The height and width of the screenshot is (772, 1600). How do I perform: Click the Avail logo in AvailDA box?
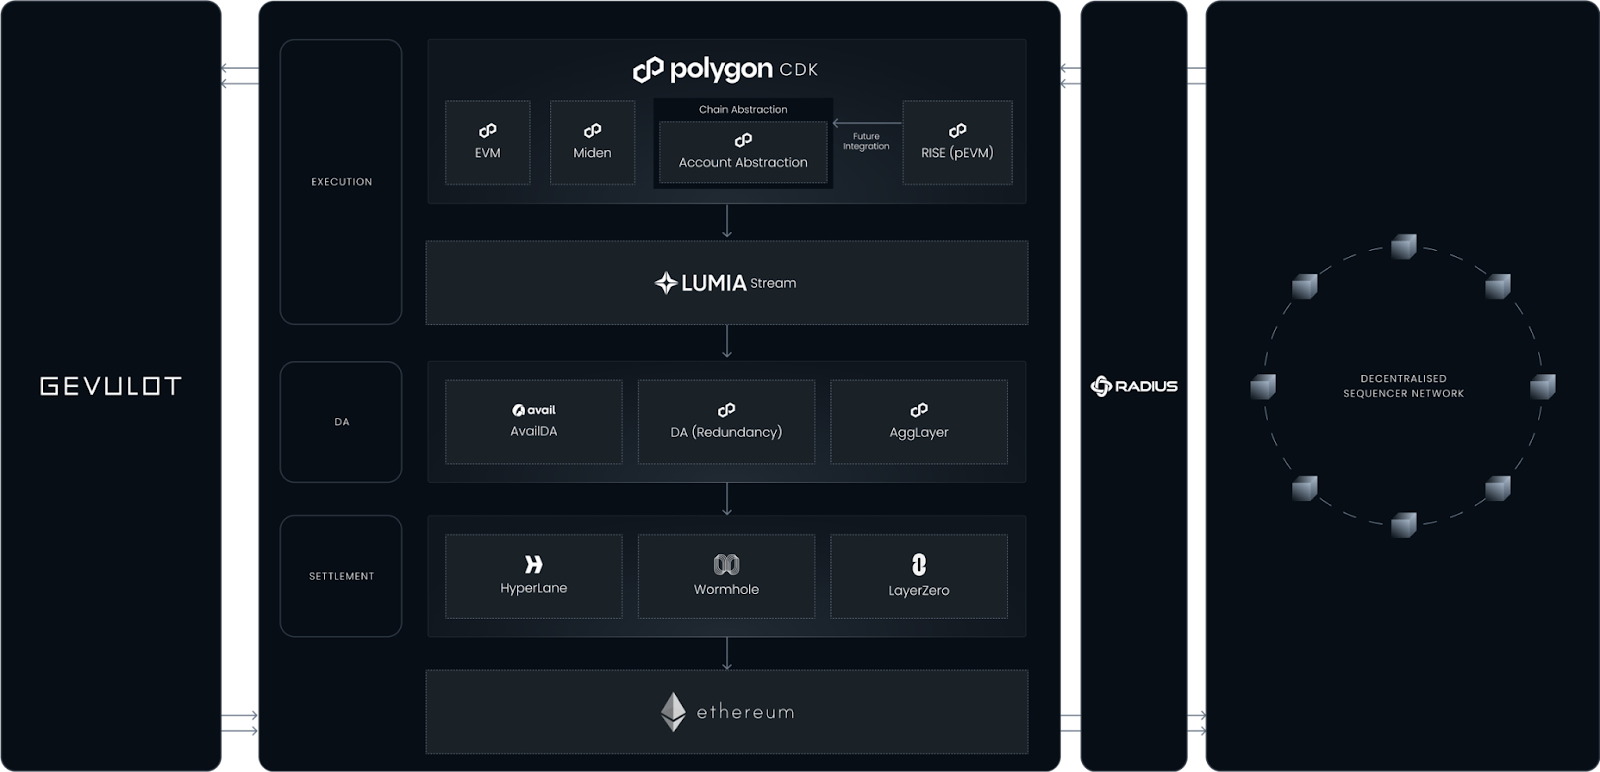[x=534, y=410]
